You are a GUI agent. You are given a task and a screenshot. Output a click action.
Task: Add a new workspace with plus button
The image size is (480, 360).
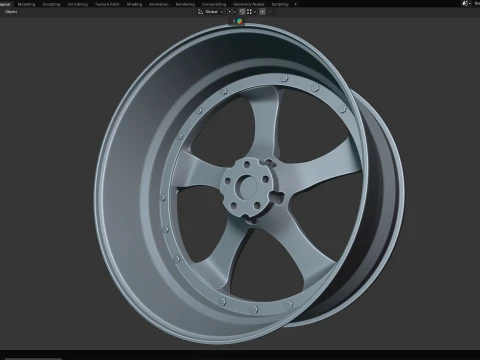[x=295, y=4]
